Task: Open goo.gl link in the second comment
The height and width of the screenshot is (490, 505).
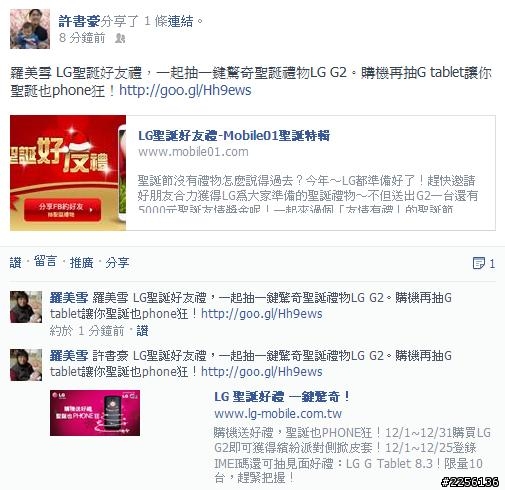Action: click(262, 372)
